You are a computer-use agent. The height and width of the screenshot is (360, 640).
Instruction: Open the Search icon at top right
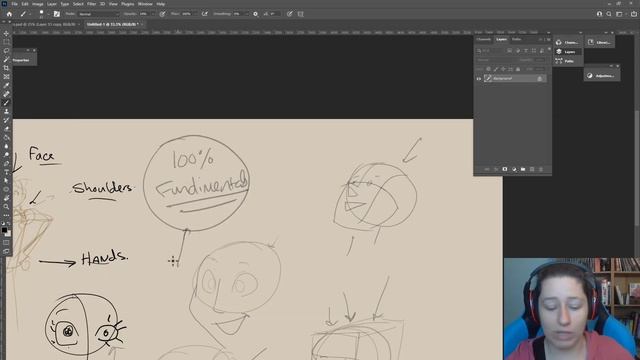[x=609, y=14]
